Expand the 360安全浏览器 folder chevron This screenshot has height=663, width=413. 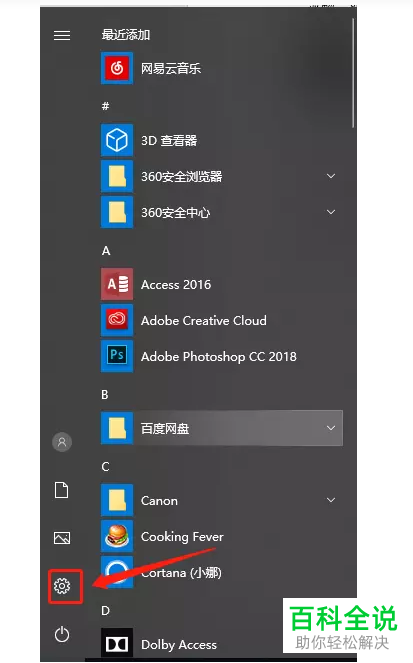point(331,176)
